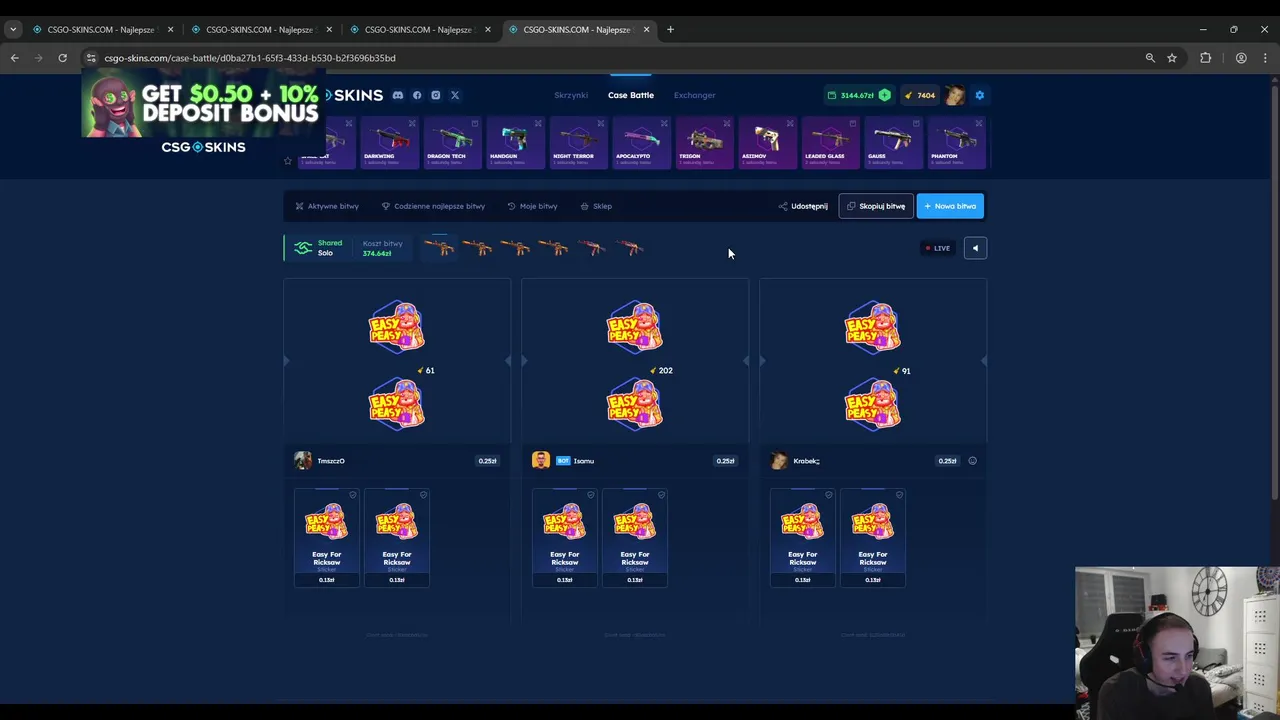Open the Asiimov live drop

tap(768, 142)
